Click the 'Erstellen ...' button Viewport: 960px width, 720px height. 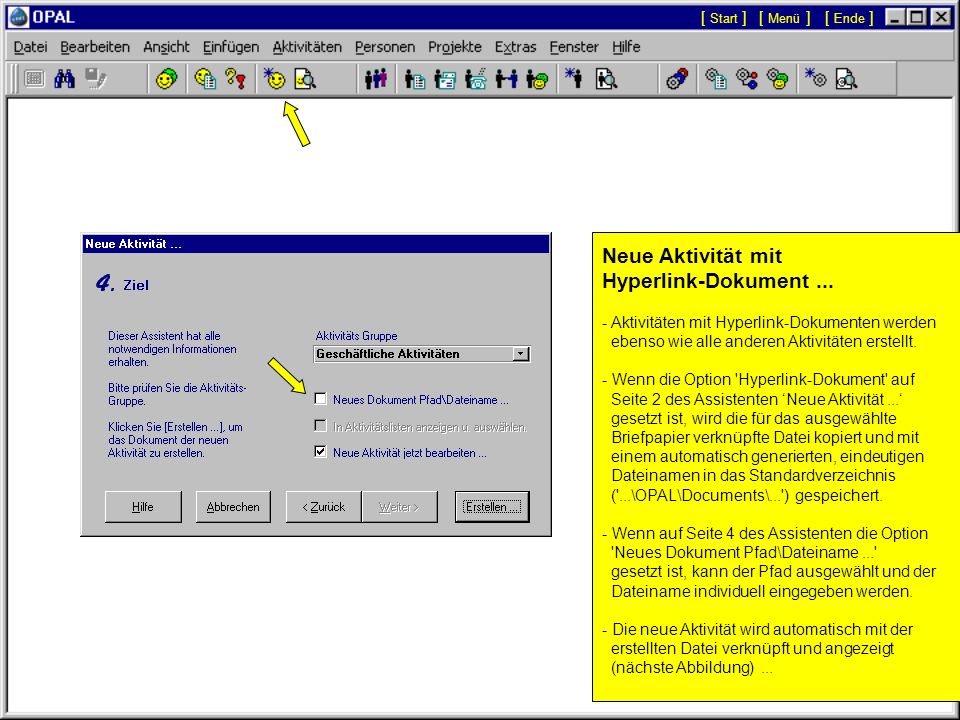point(492,507)
